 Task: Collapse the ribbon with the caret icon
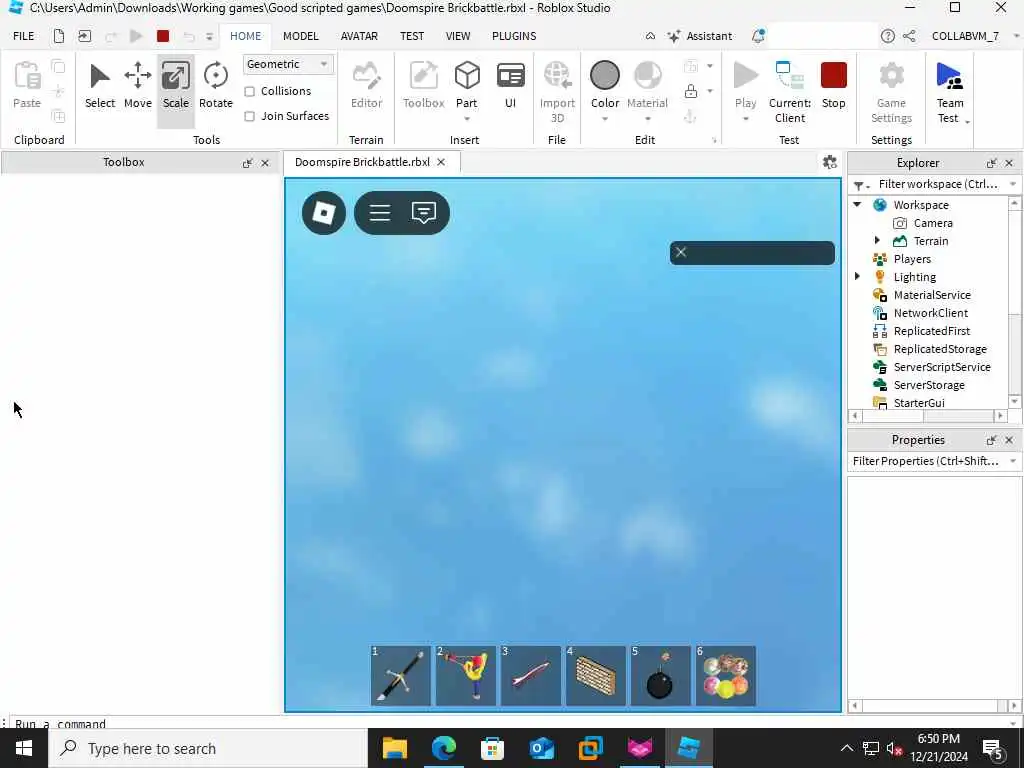(650, 36)
